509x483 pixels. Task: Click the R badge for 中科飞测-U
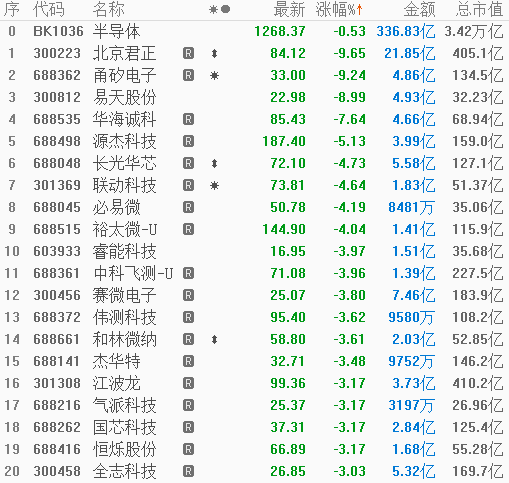tap(188, 273)
